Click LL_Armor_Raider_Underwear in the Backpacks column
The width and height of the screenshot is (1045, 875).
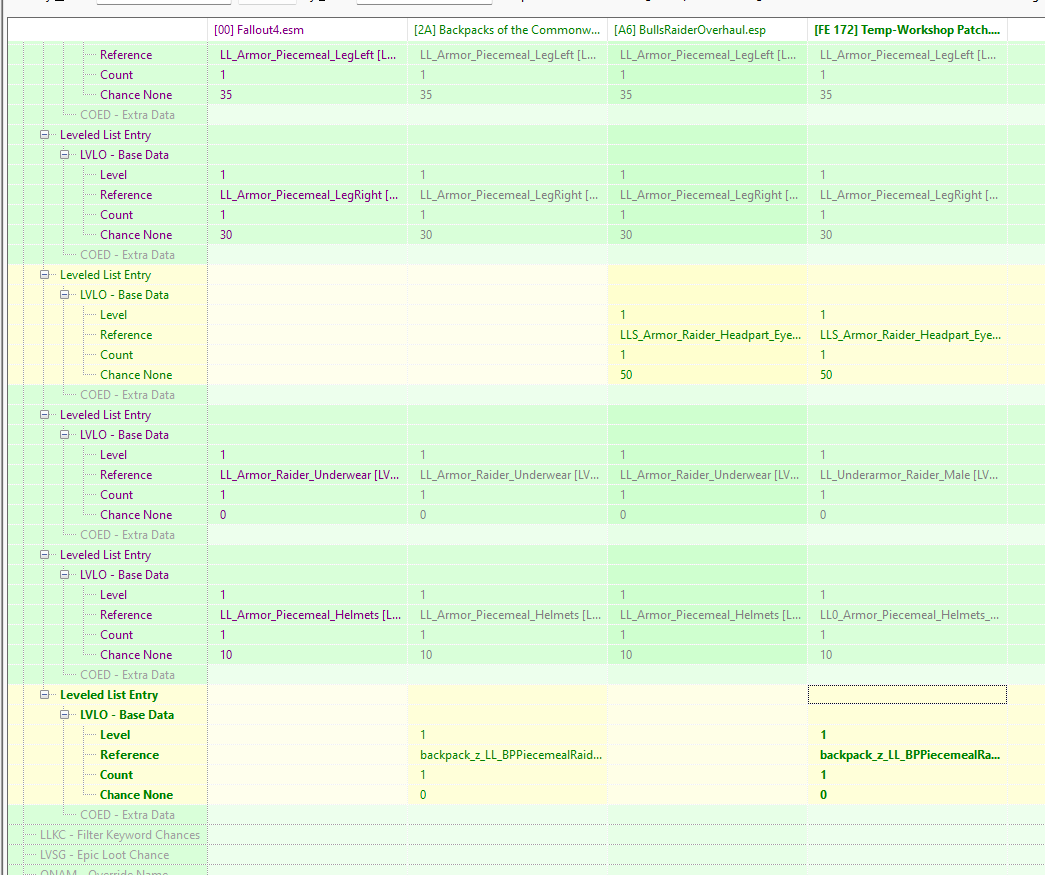click(x=508, y=474)
